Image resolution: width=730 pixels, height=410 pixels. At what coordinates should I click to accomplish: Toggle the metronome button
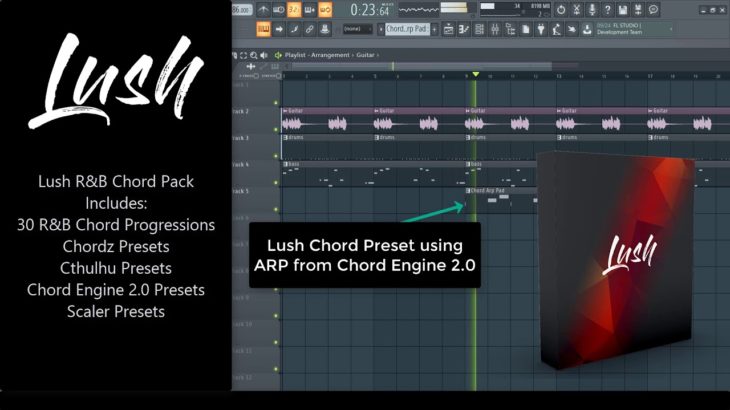pyautogui.click(x=263, y=10)
